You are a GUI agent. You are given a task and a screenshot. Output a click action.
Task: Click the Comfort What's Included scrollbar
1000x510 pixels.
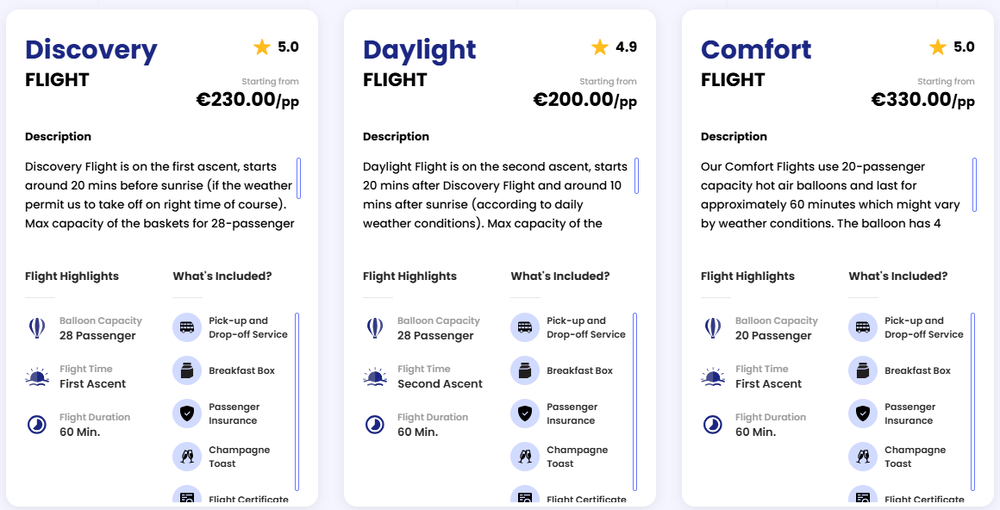[973, 400]
